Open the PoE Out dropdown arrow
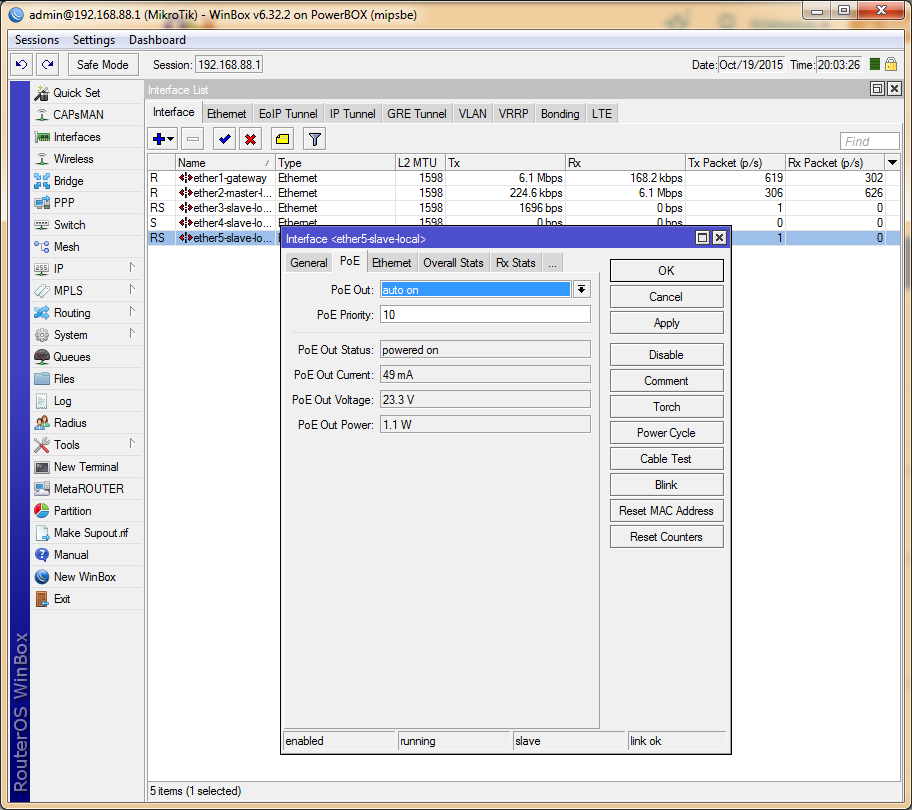This screenshot has height=810, width=912. (581, 289)
